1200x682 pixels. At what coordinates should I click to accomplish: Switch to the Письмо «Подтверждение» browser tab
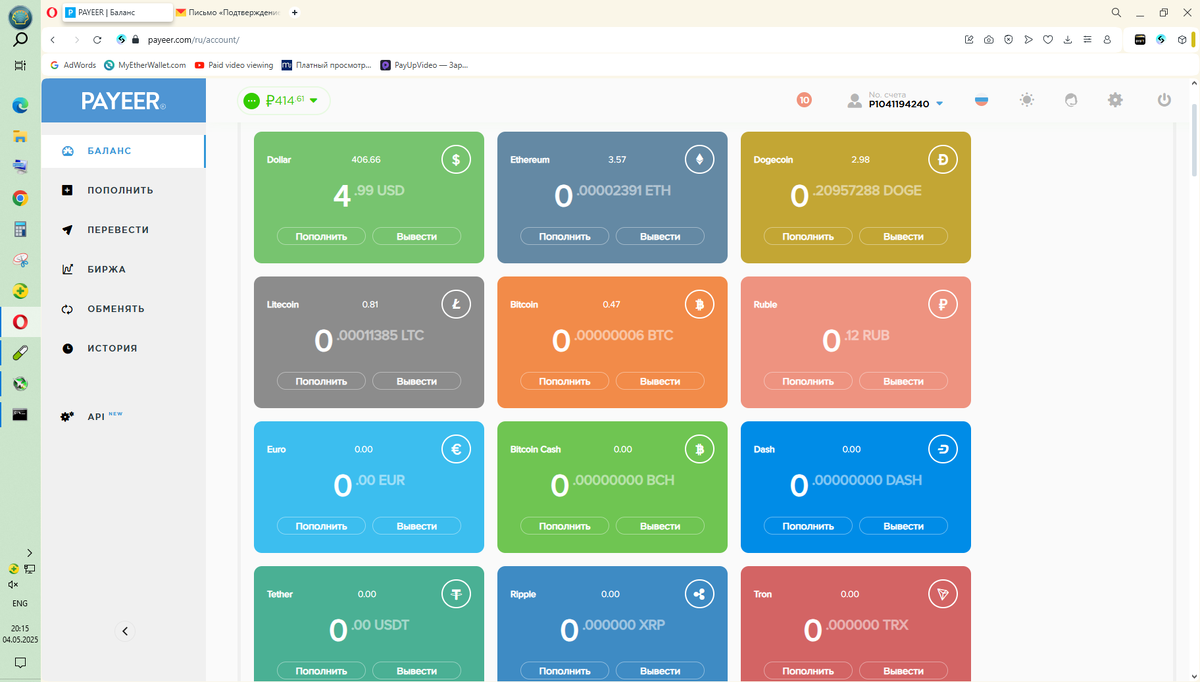(x=229, y=12)
